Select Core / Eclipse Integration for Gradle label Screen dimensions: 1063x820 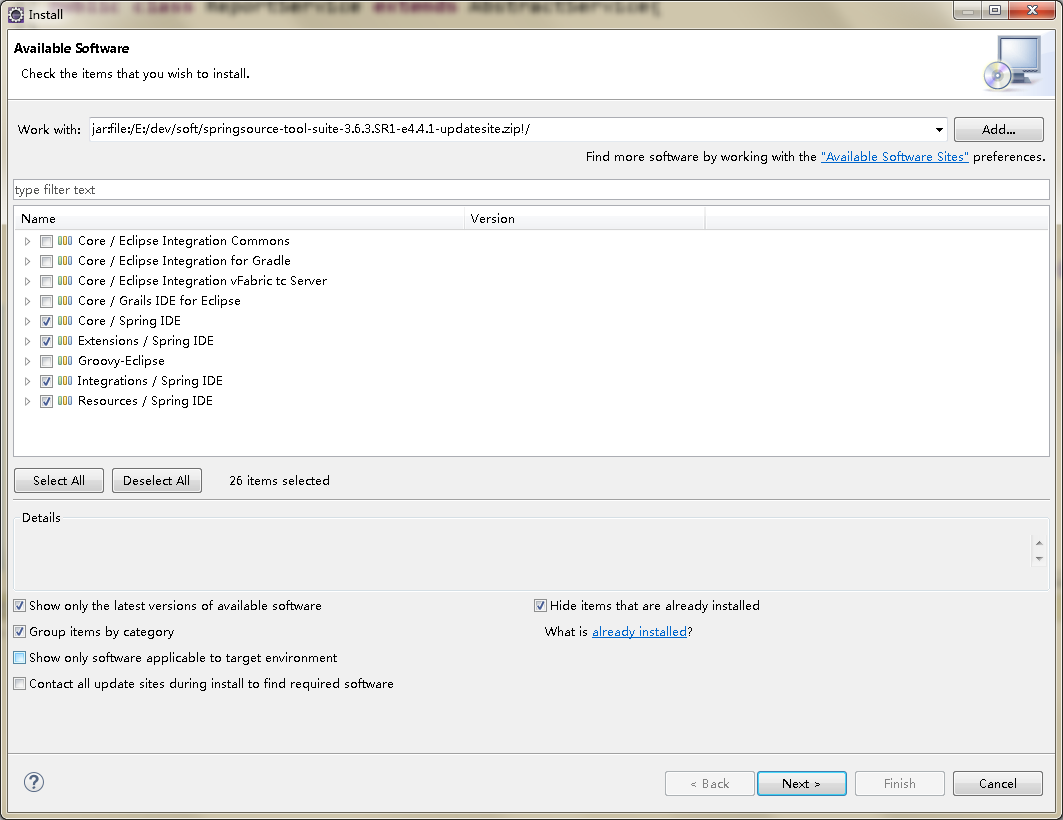click(184, 261)
